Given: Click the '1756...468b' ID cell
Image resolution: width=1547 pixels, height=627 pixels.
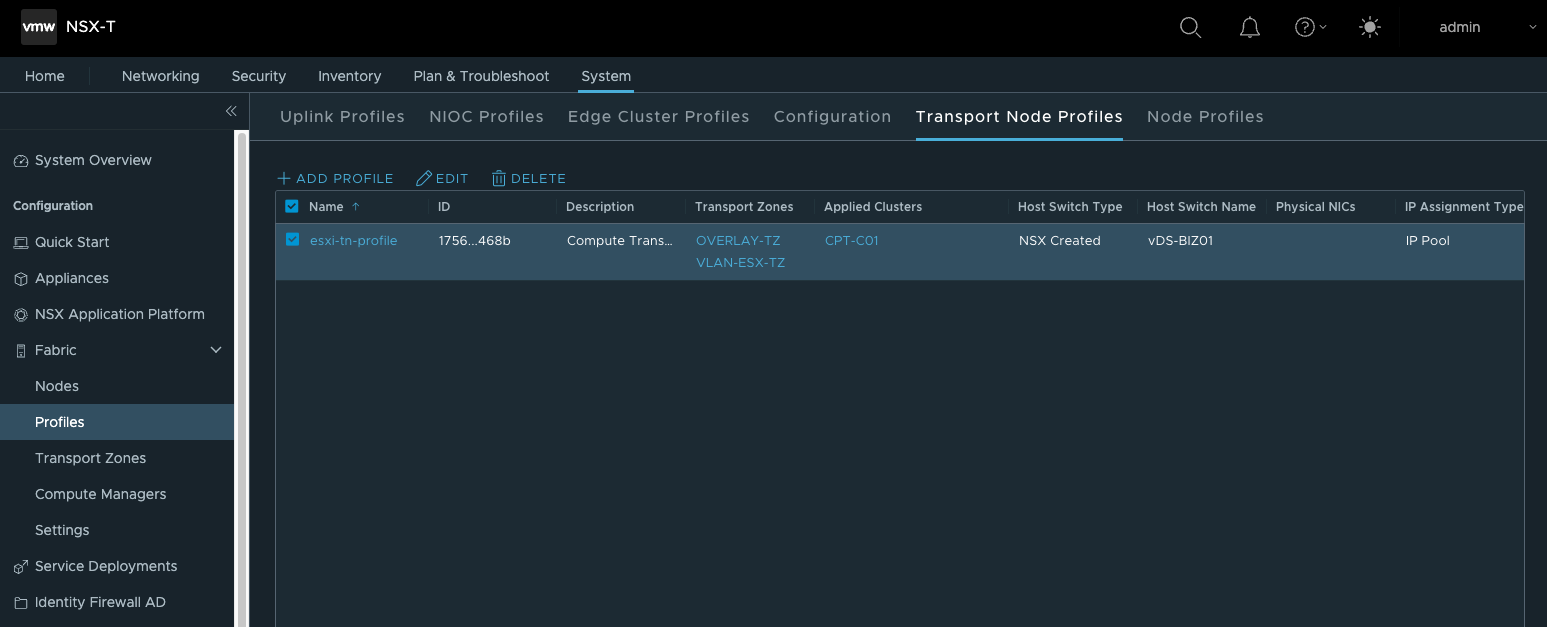Looking at the screenshot, I should tap(475, 240).
